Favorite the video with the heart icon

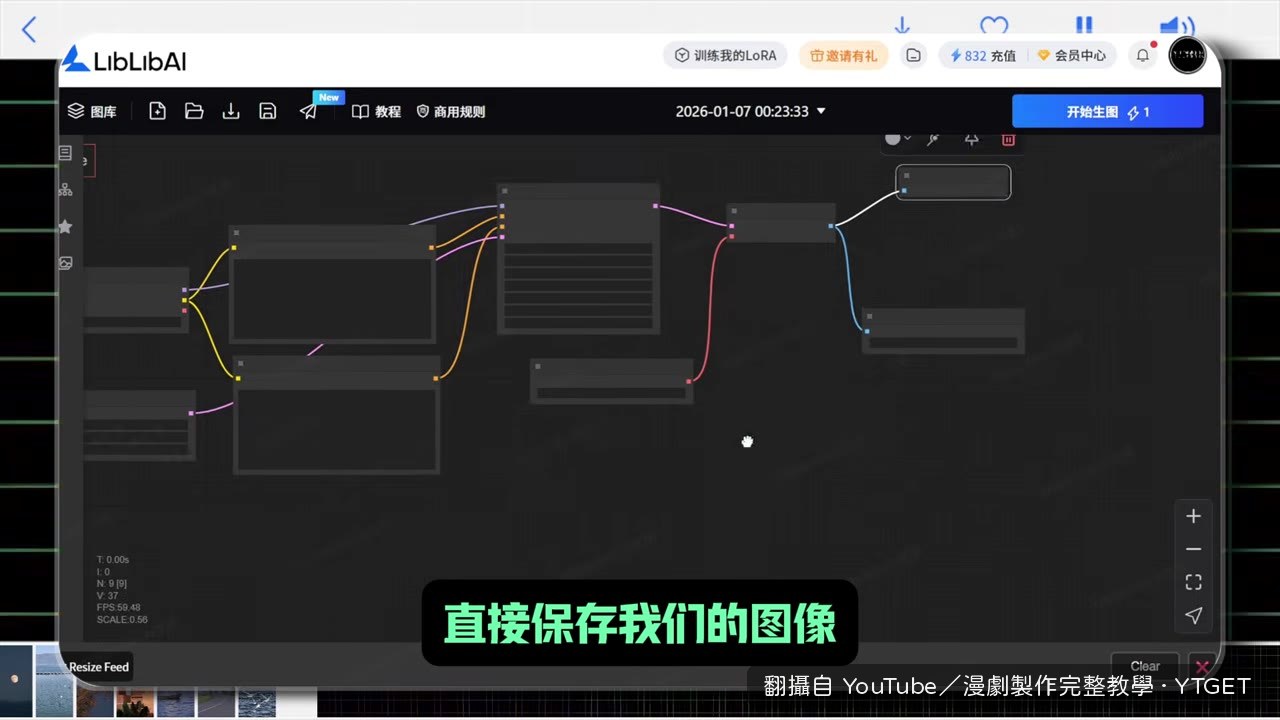pyautogui.click(x=993, y=25)
